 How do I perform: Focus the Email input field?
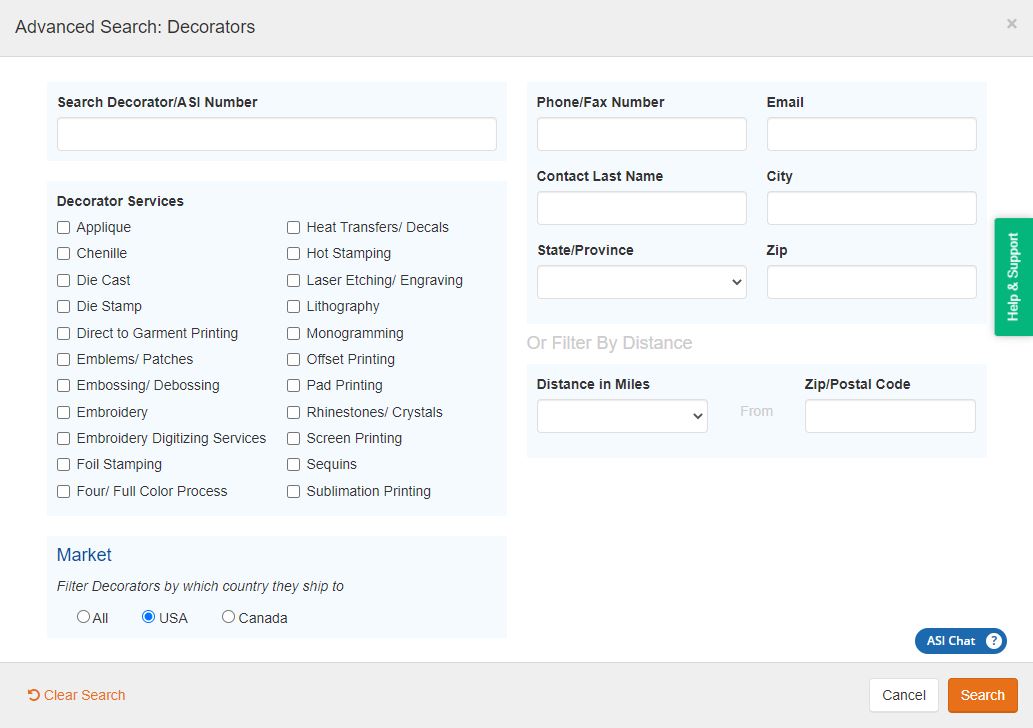pos(872,134)
